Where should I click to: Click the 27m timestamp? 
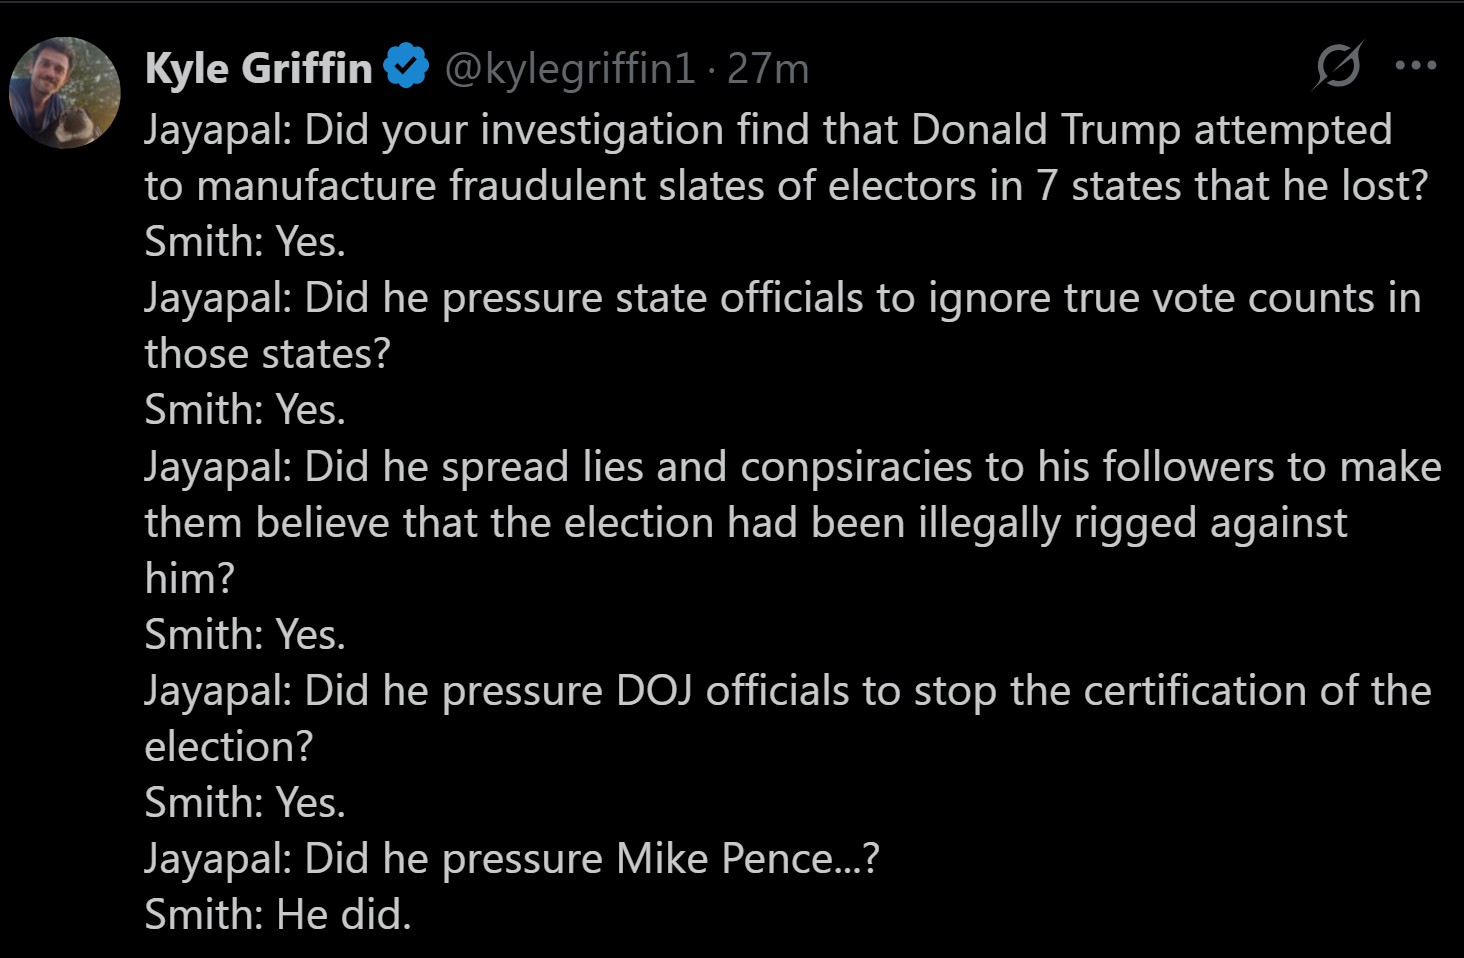pyautogui.click(x=768, y=68)
